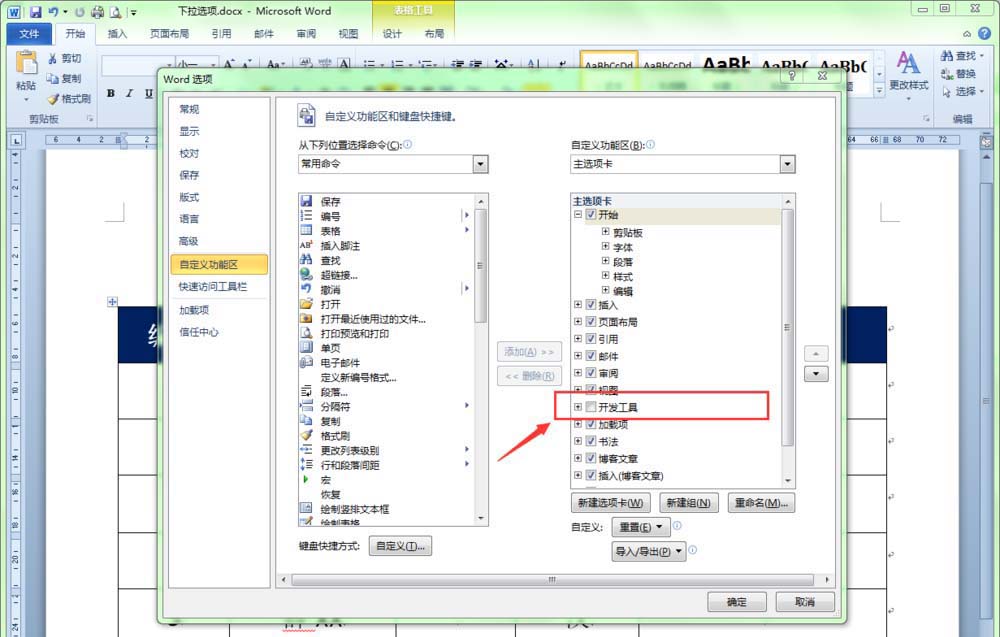The image size is (1000, 637).
Task: Expand the 开发工具 tree node
Action: pos(578,407)
